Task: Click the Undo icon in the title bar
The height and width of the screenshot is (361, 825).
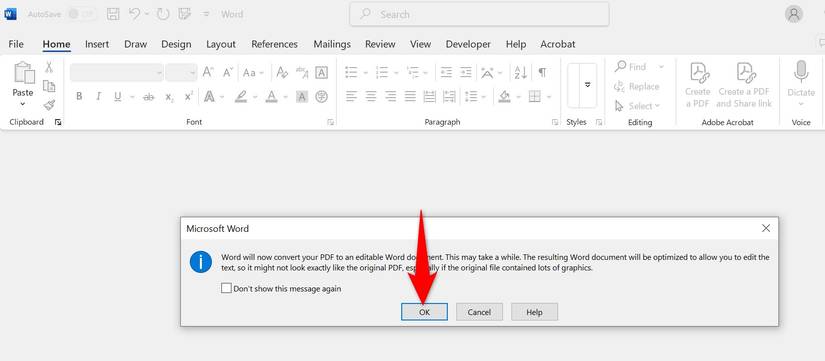Action: click(x=135, y=14)
